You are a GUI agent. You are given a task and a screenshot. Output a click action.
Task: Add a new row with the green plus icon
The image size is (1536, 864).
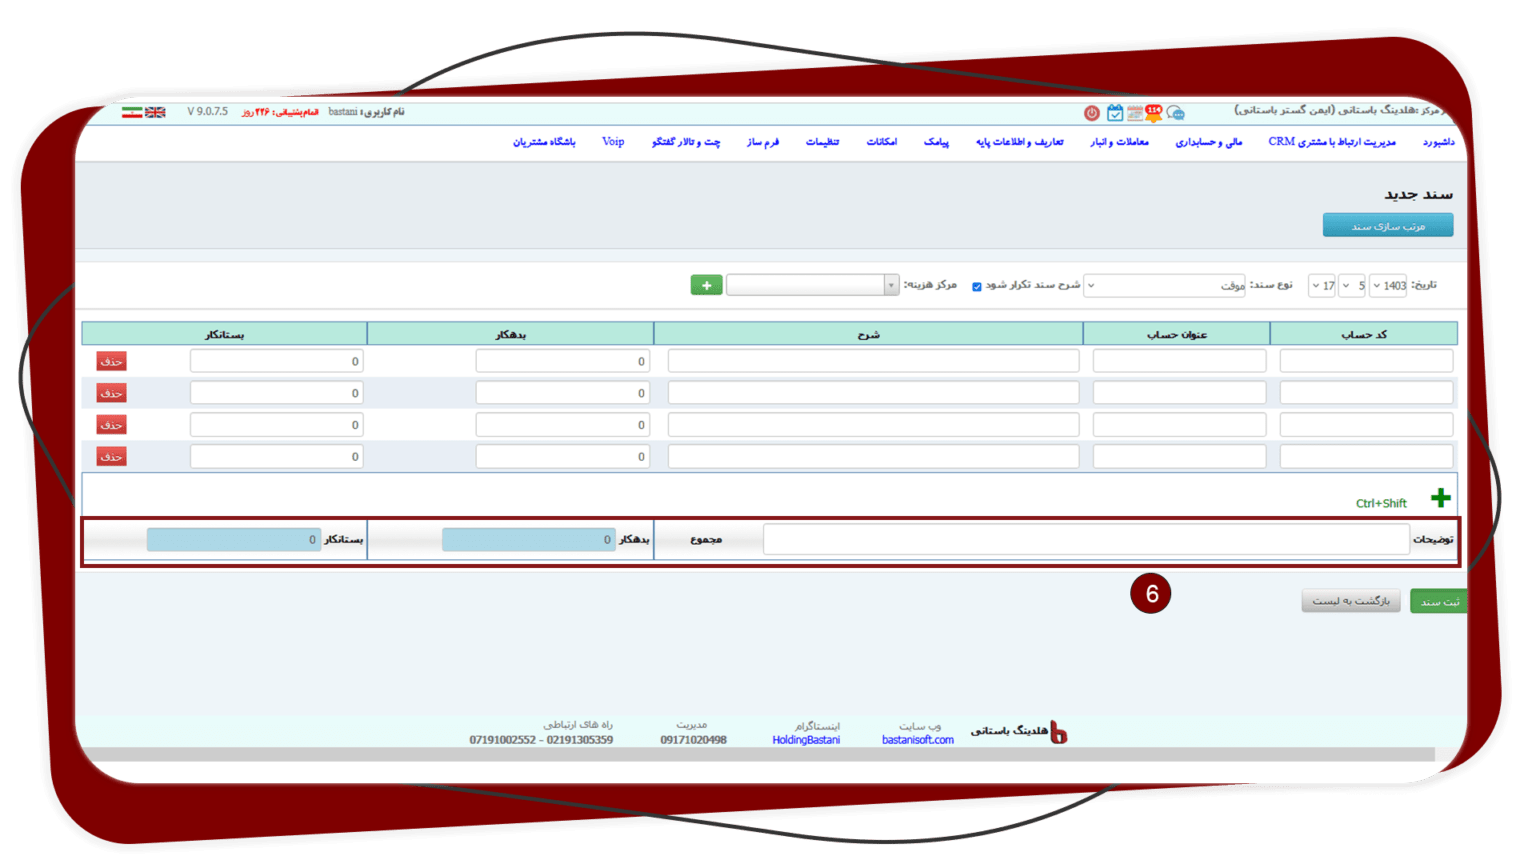[1440, 498]
